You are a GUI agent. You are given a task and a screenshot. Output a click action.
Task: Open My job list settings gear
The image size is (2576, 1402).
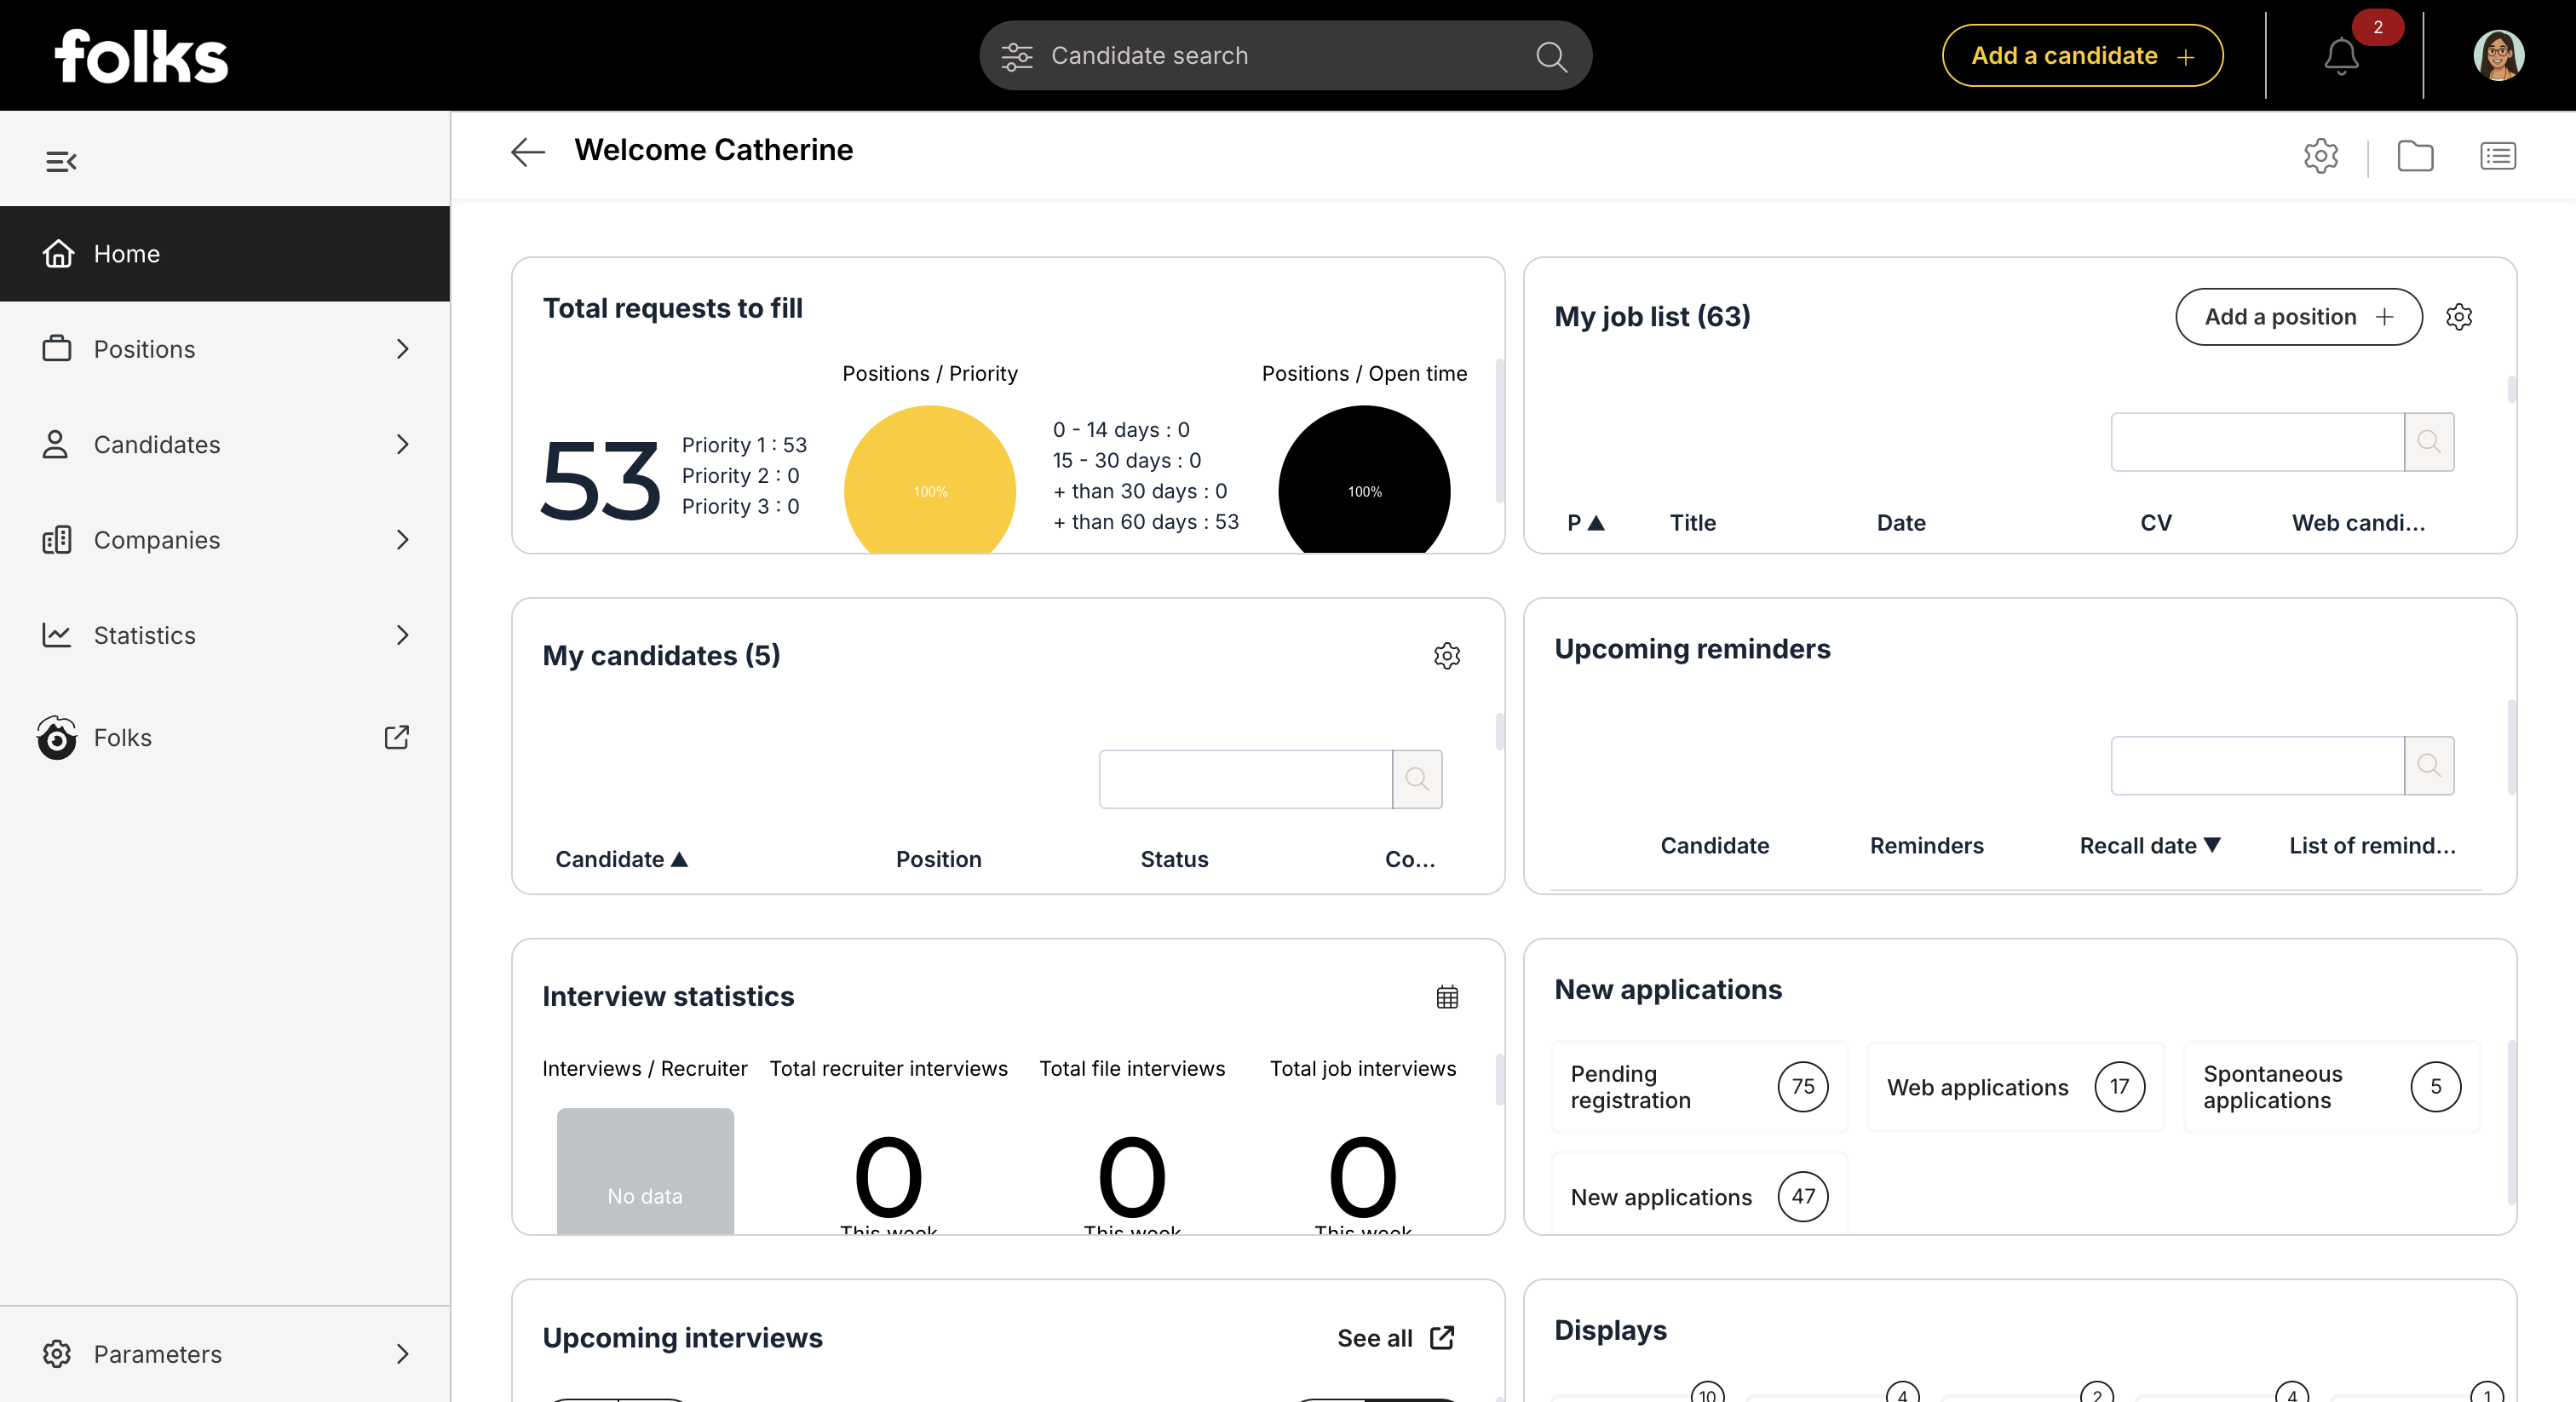click(x=2458, y=317)
